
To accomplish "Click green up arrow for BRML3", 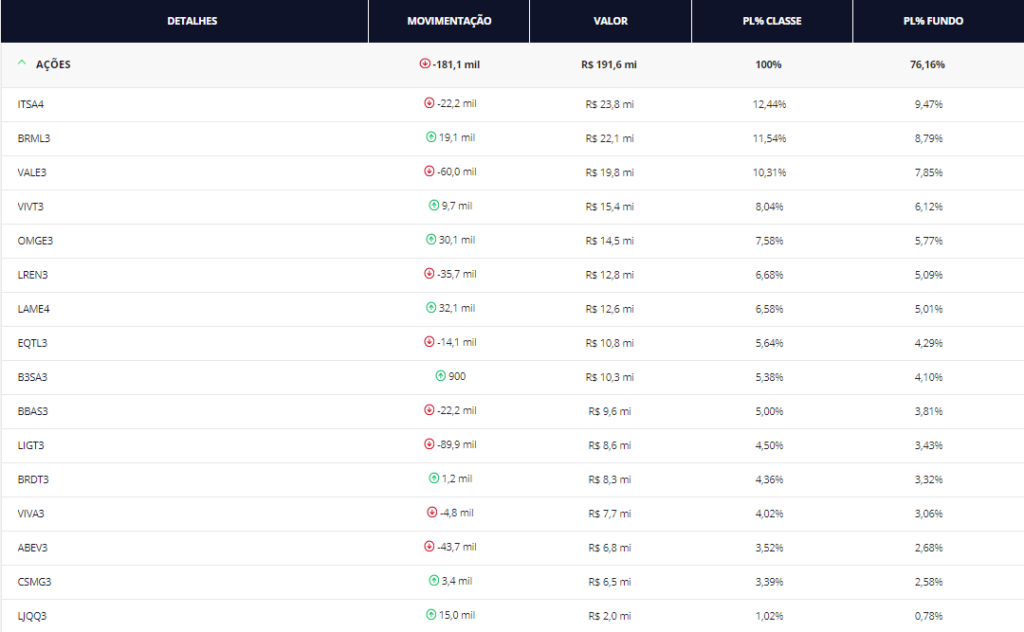I will [x=431, y=137].
